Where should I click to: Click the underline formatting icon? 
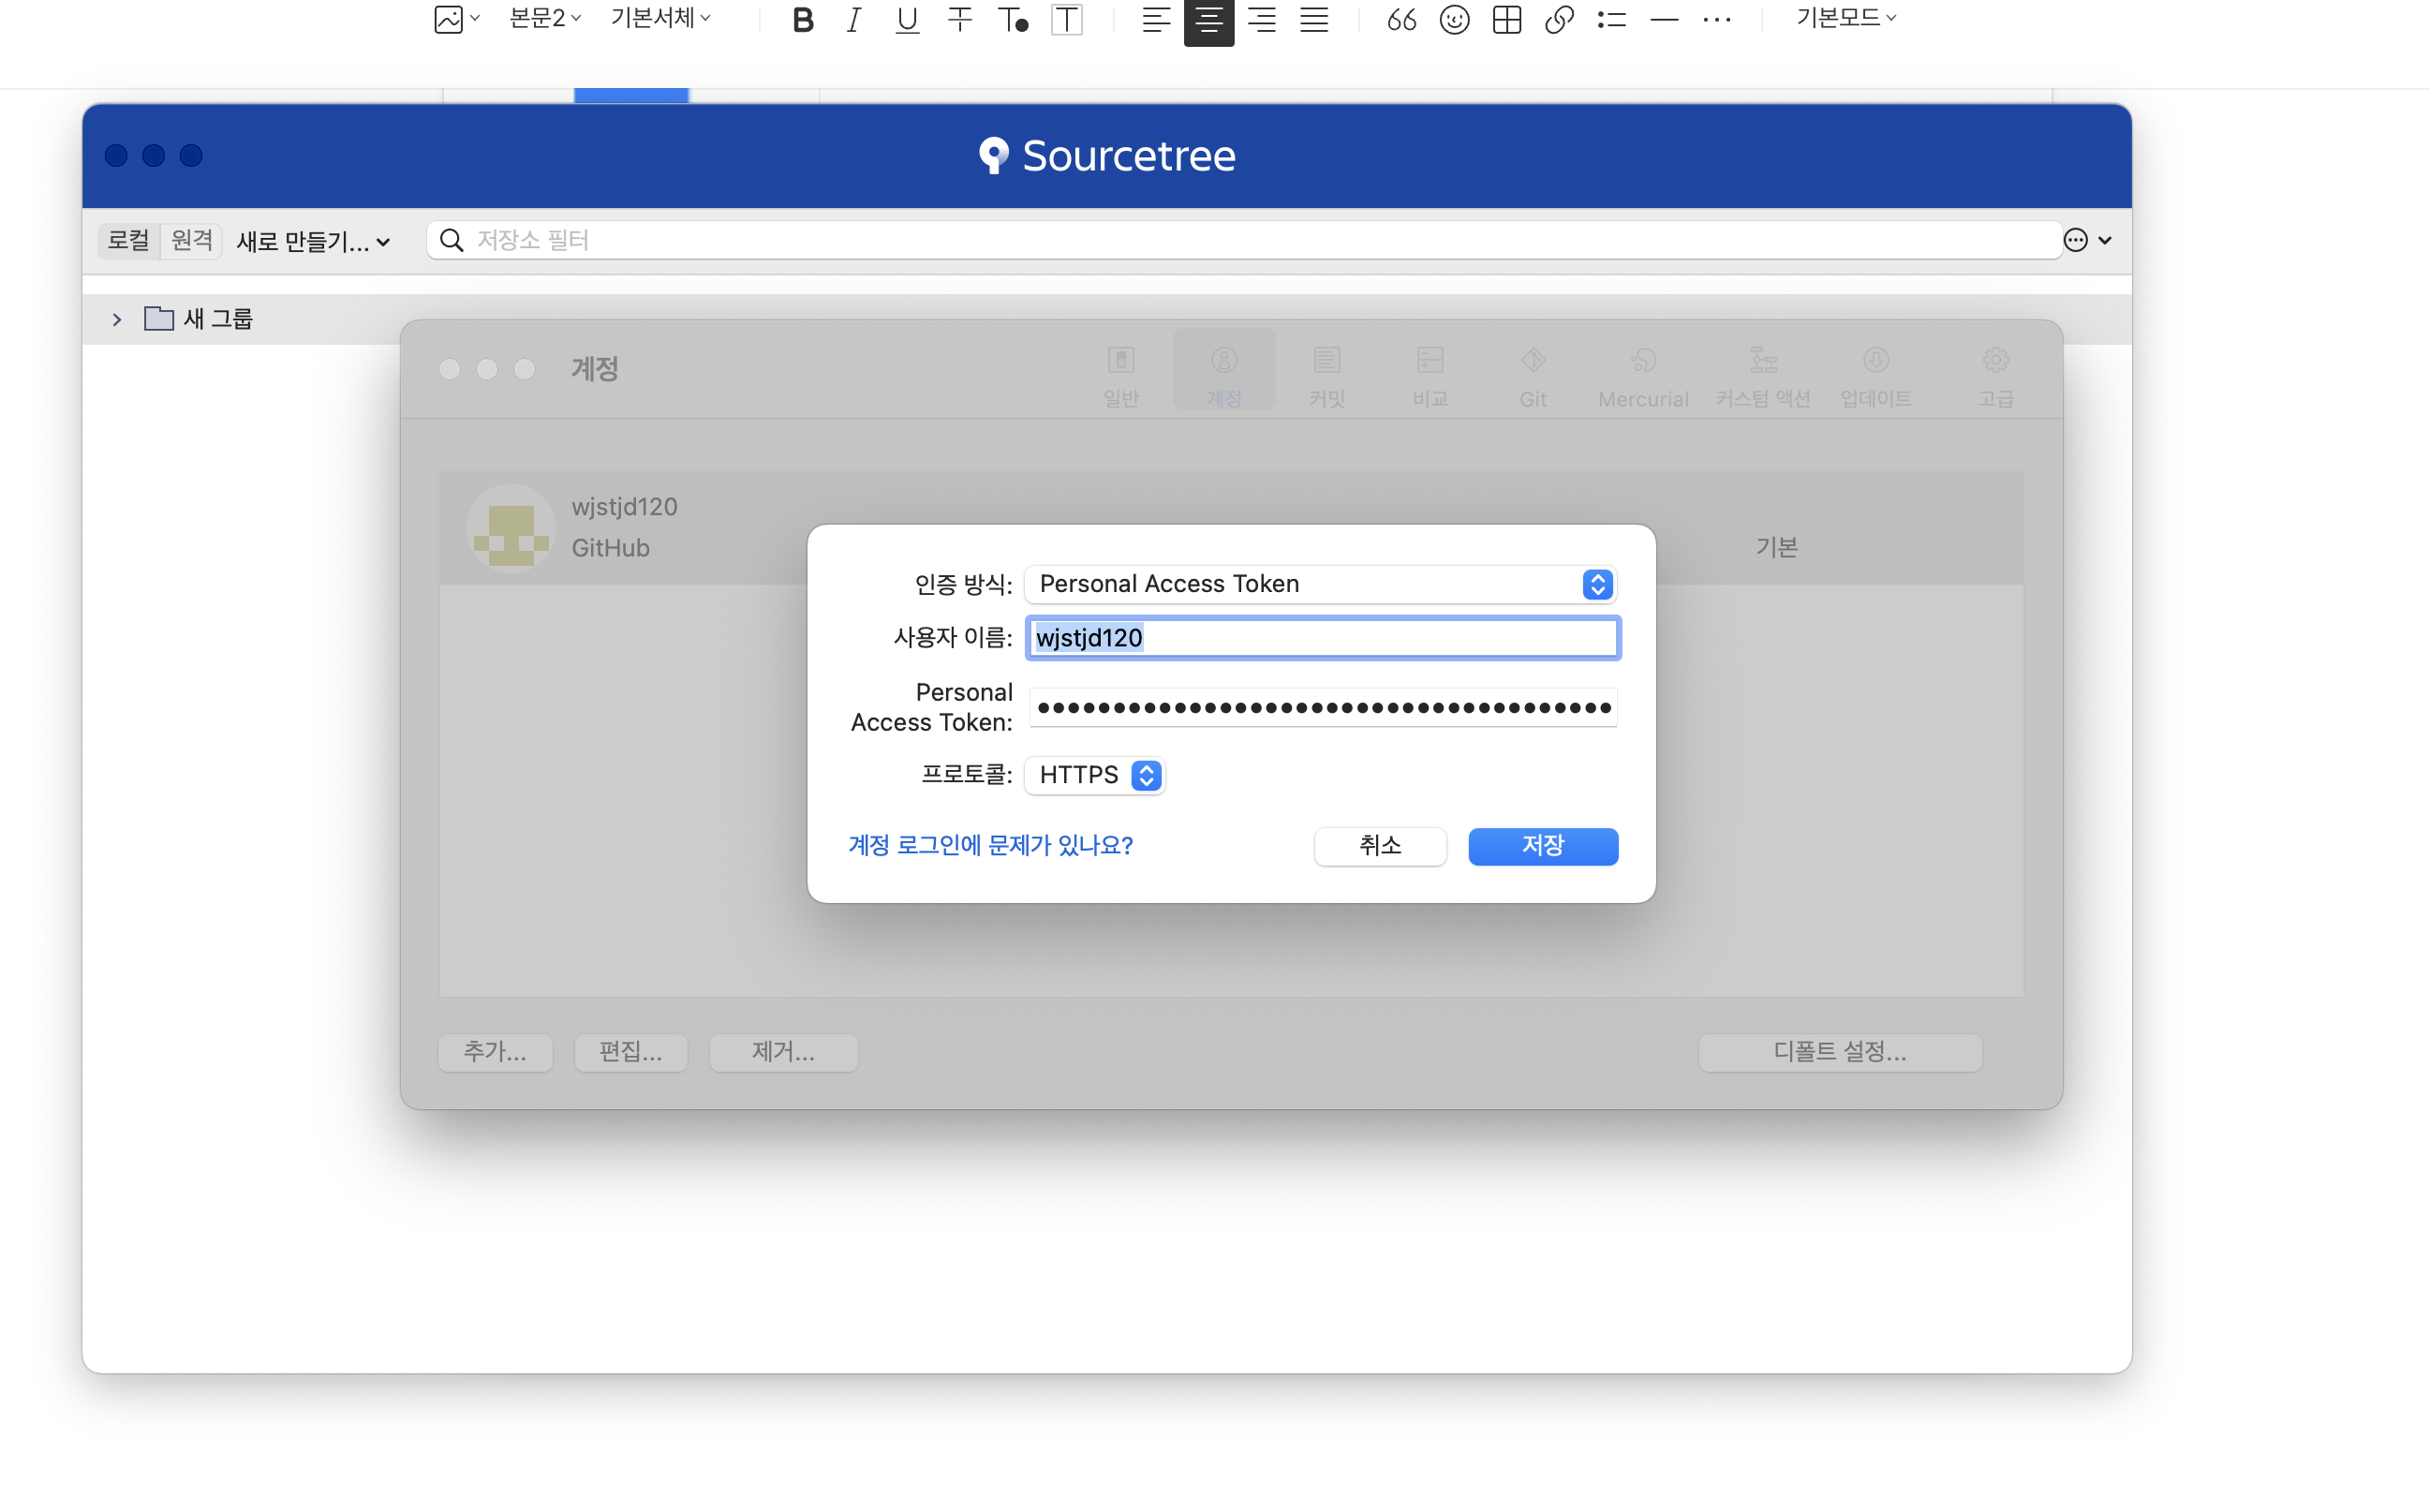(906, 19)
